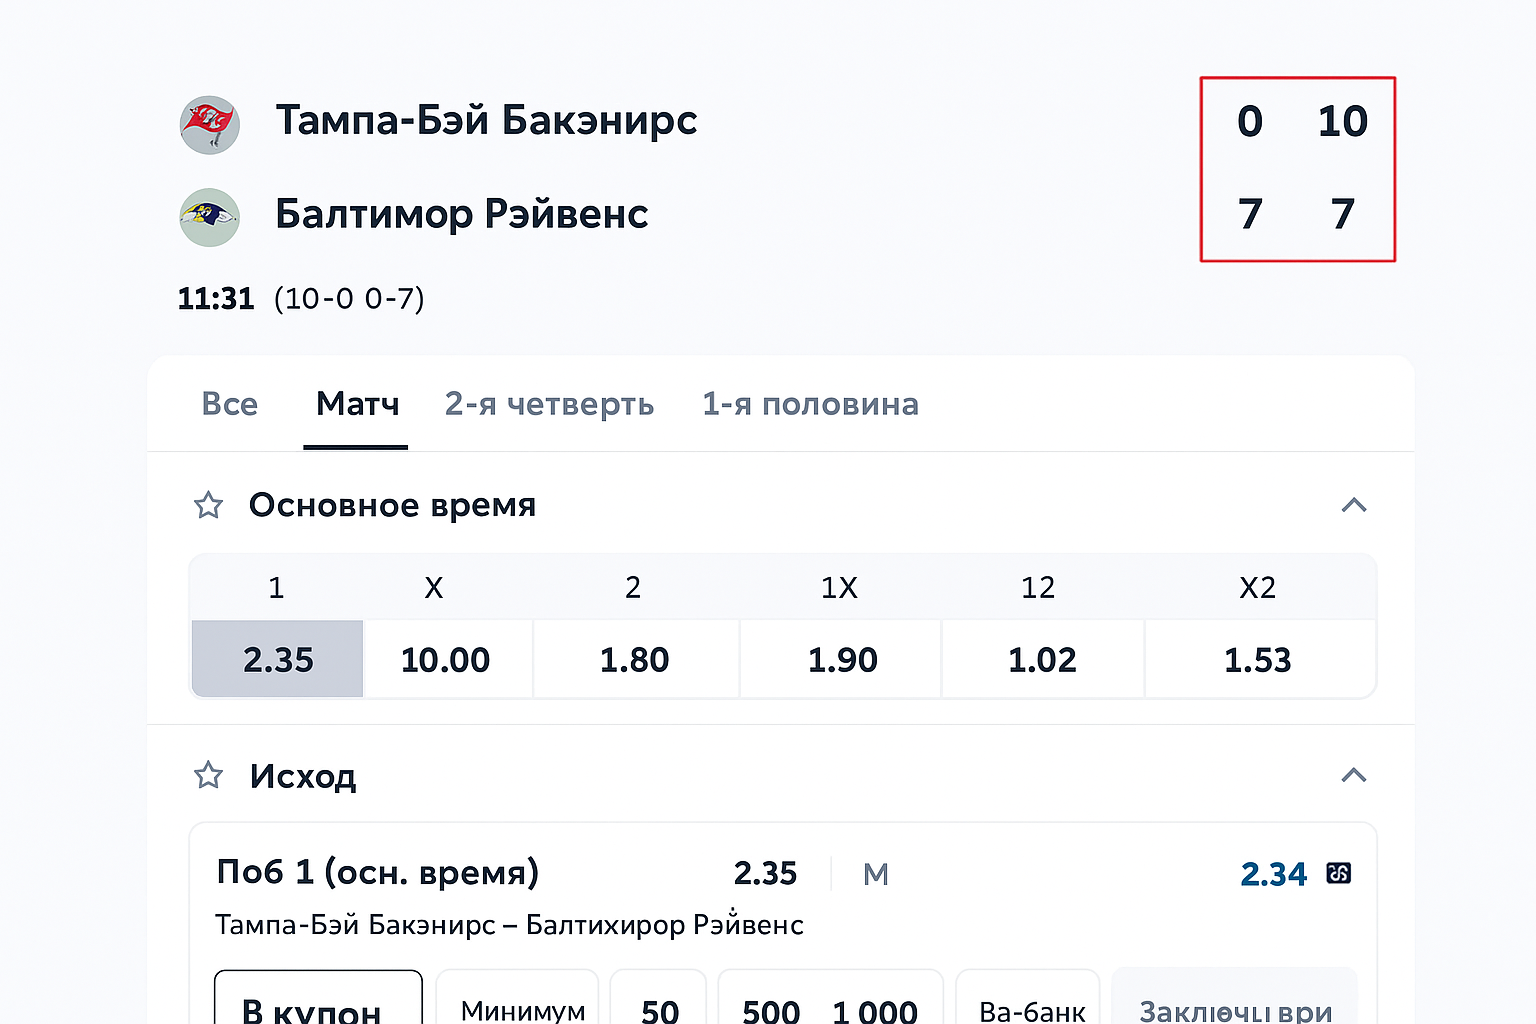Collapse the Основное время section

coord(1353,505)
